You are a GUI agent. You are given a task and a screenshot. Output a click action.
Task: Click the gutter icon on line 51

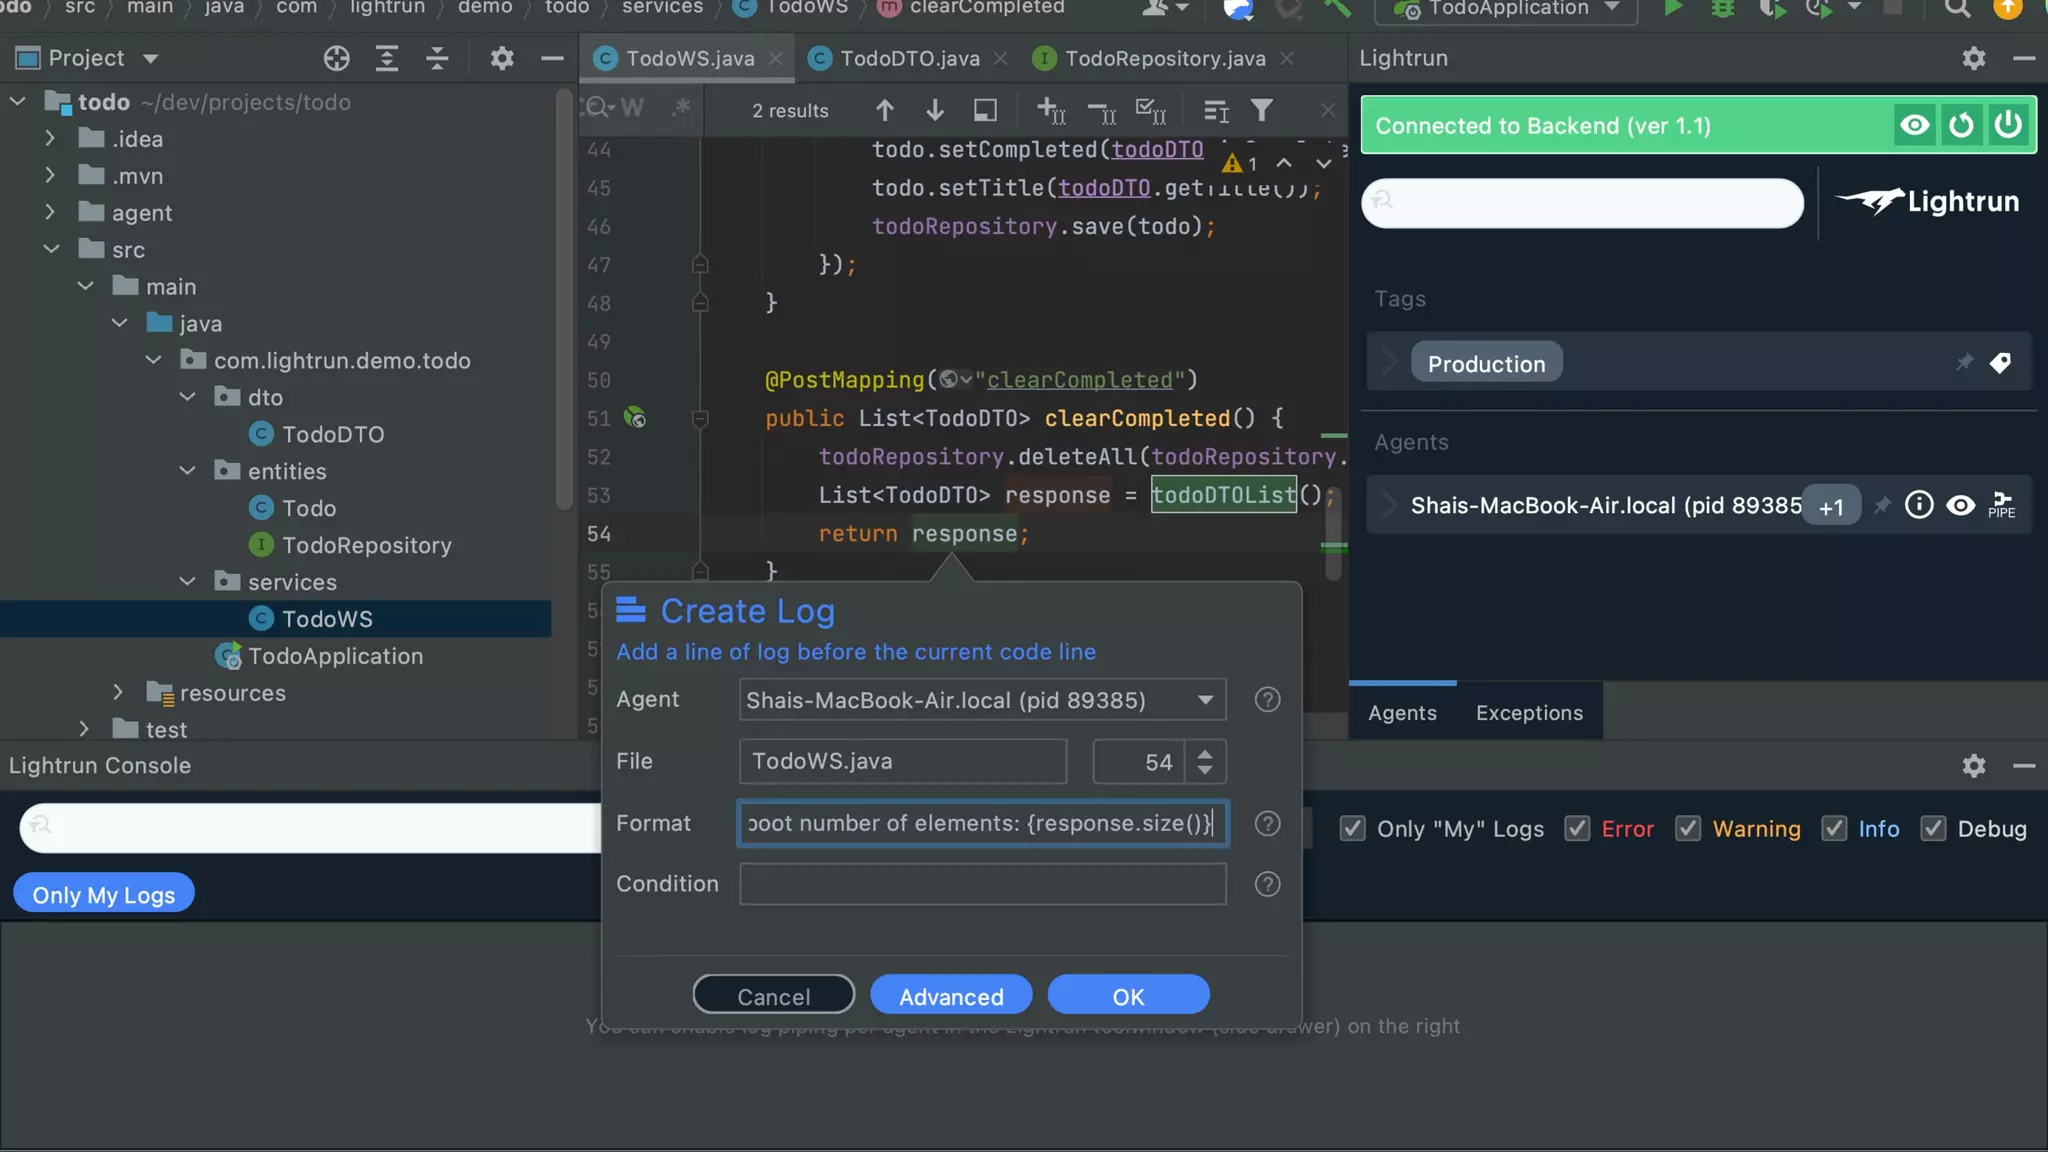pyautogui.click(x=635, y=417)
